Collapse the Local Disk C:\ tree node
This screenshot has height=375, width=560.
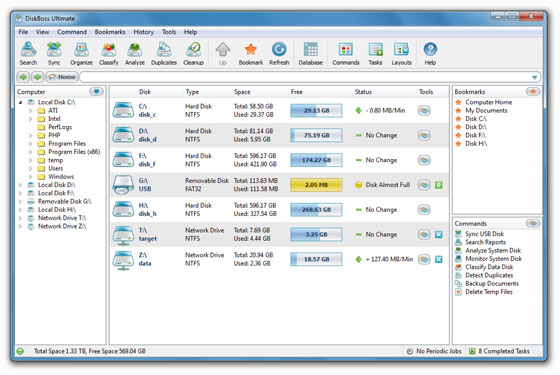coord(20,102)
